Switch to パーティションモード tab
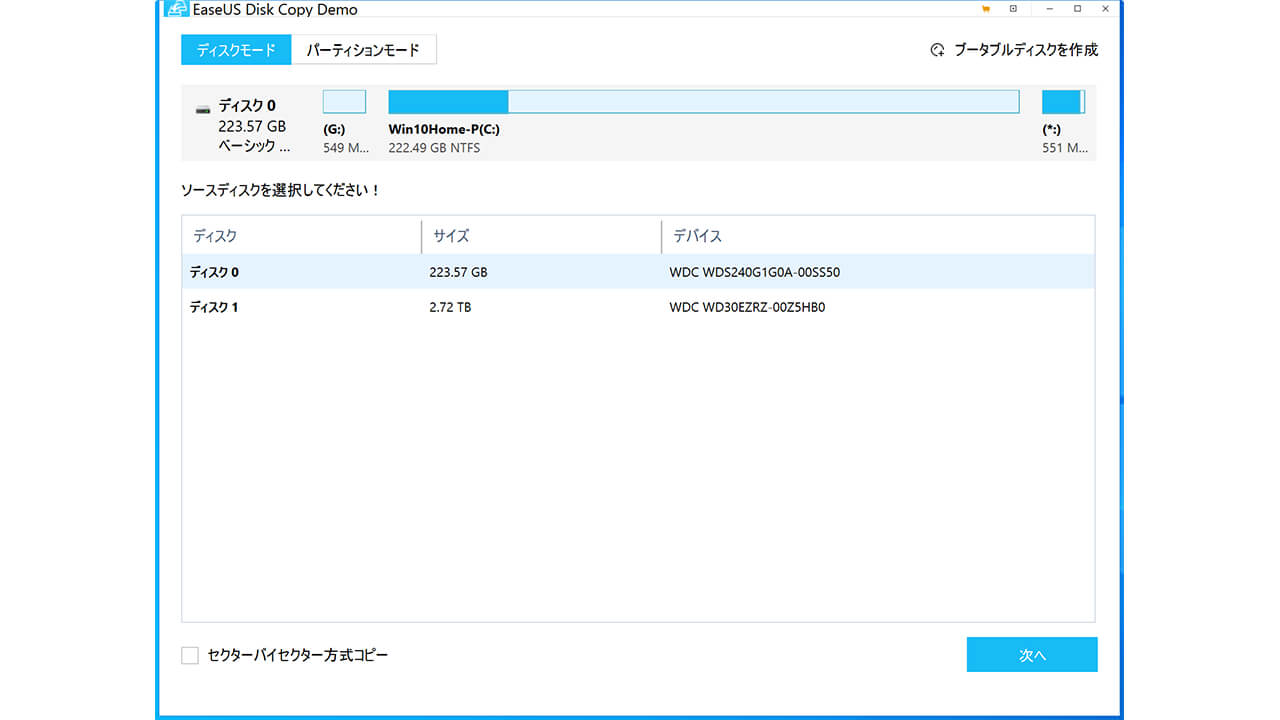 tap(363, 50)
